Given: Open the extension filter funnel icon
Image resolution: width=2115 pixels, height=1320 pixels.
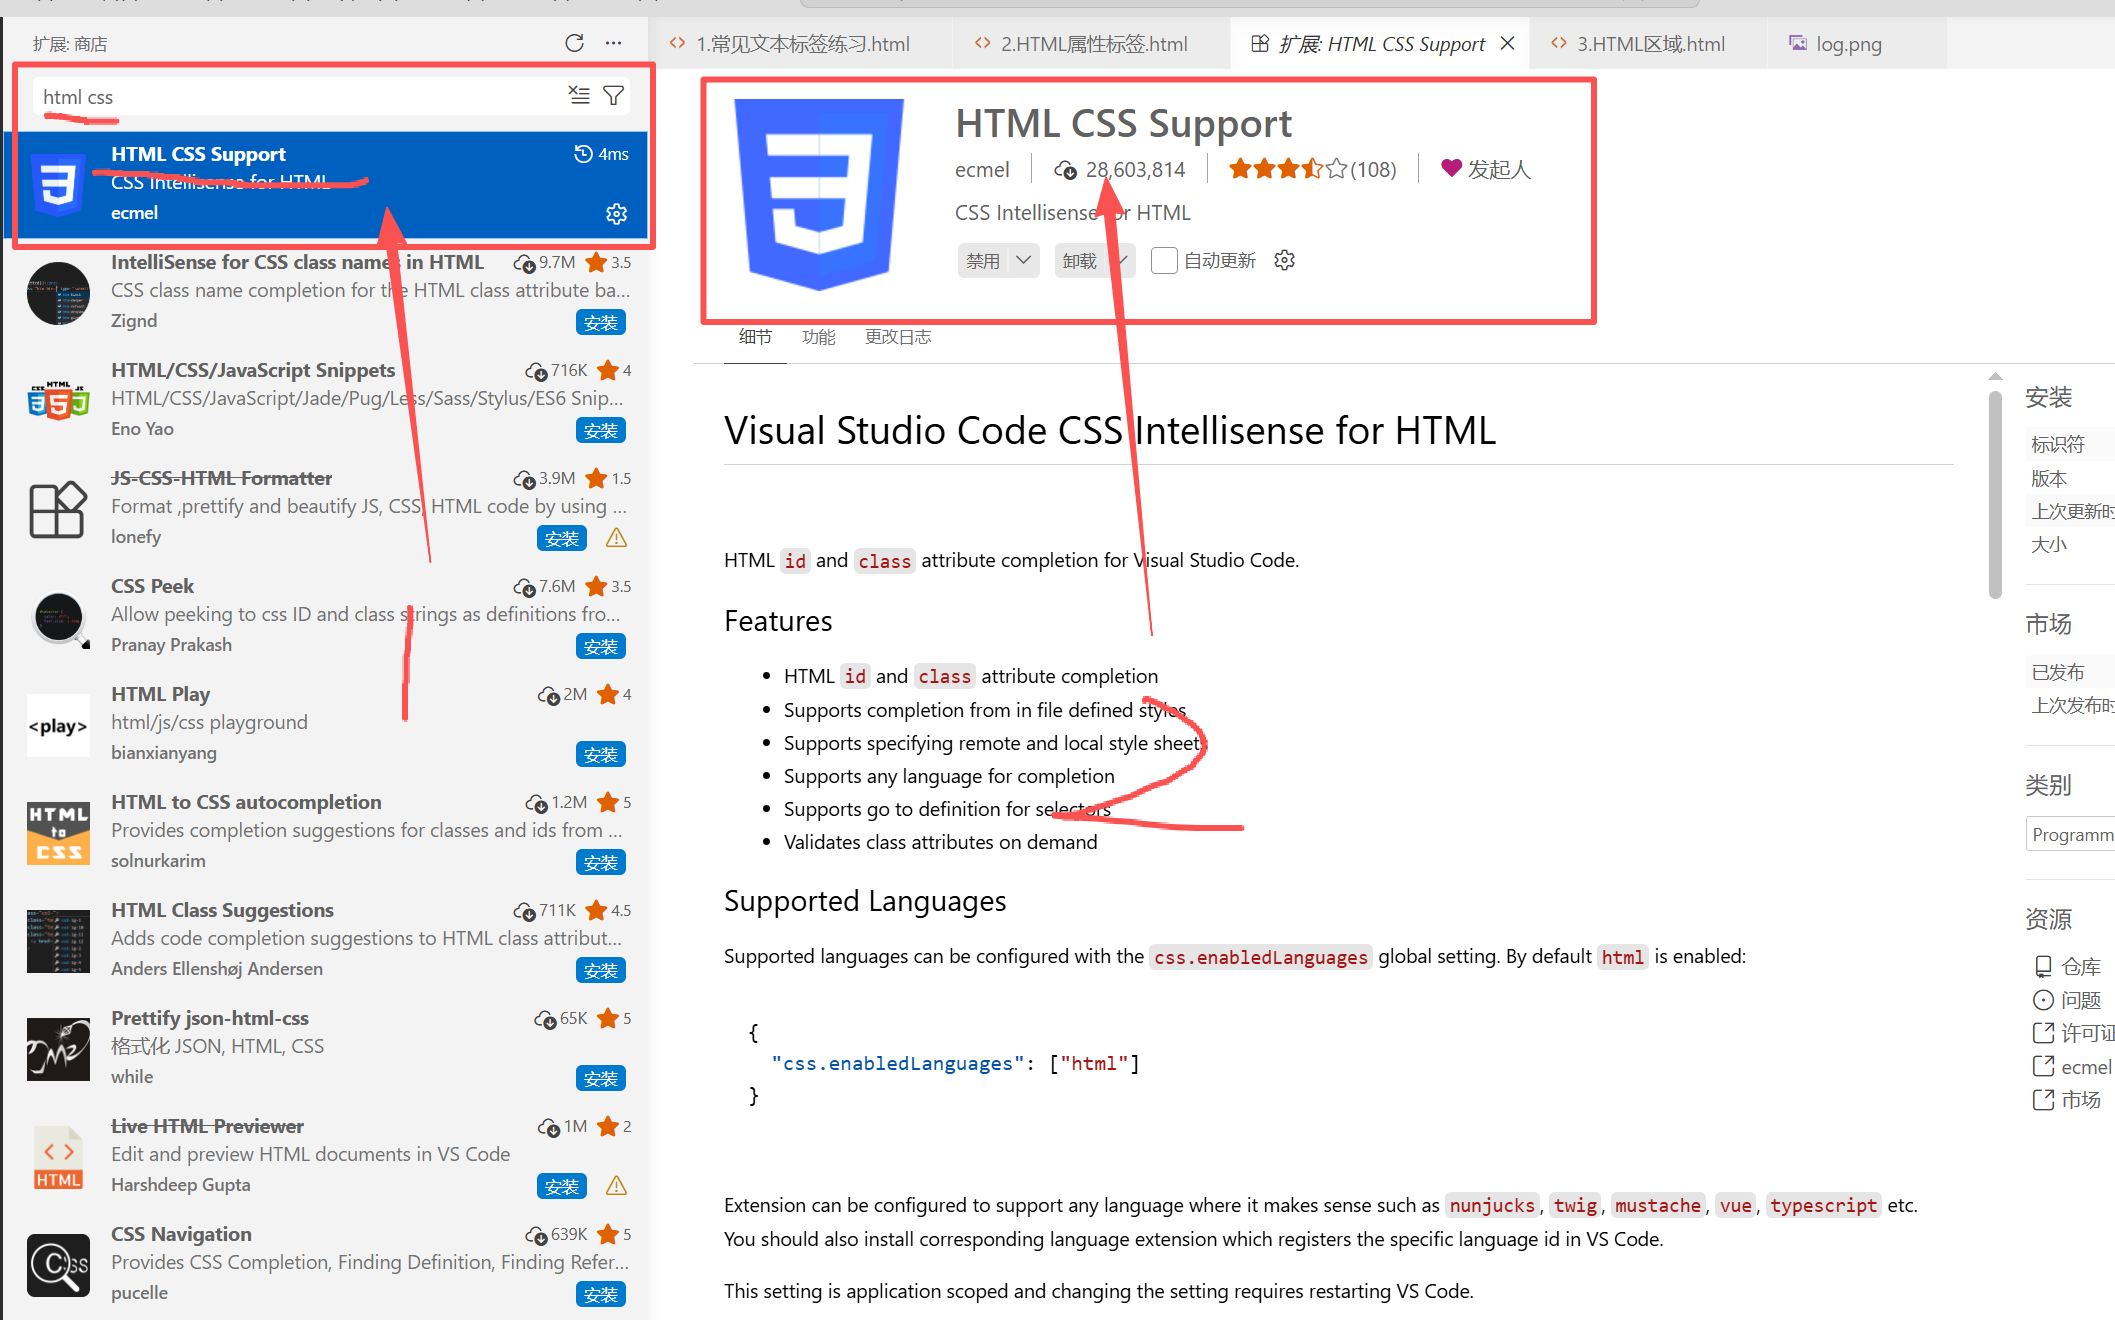Looking at the screenshot, I should tap(614, 95).
